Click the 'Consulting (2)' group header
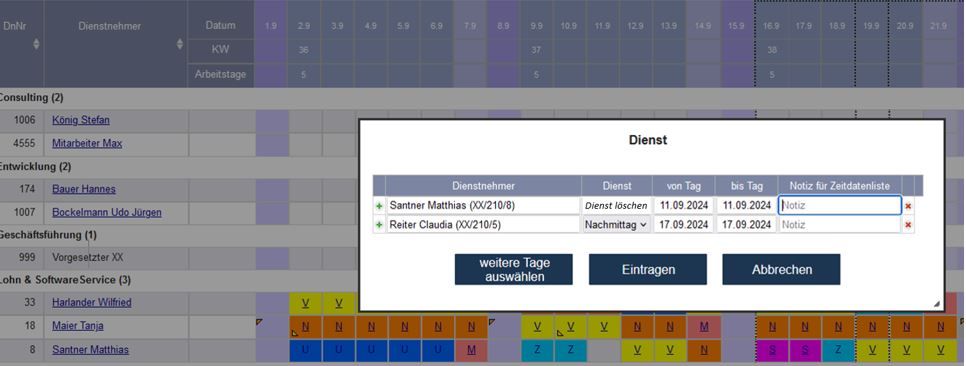Viewport: 966px width, 366px height. [x=31, y=97]
